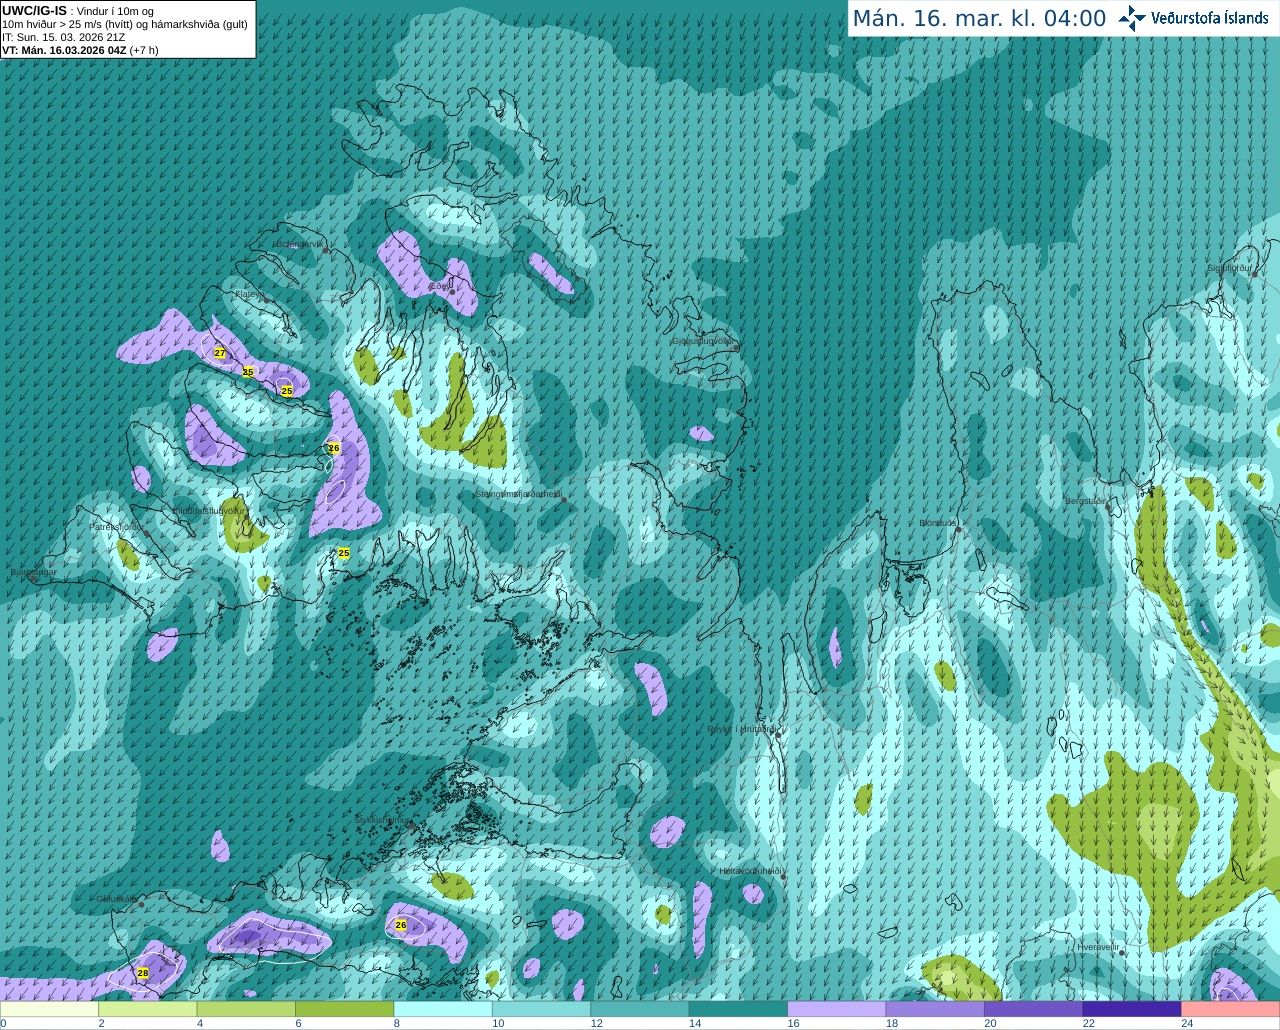Select the Blönduós station label
The width and height of the screenshot is (1280, 1030).
coord(938,523)
